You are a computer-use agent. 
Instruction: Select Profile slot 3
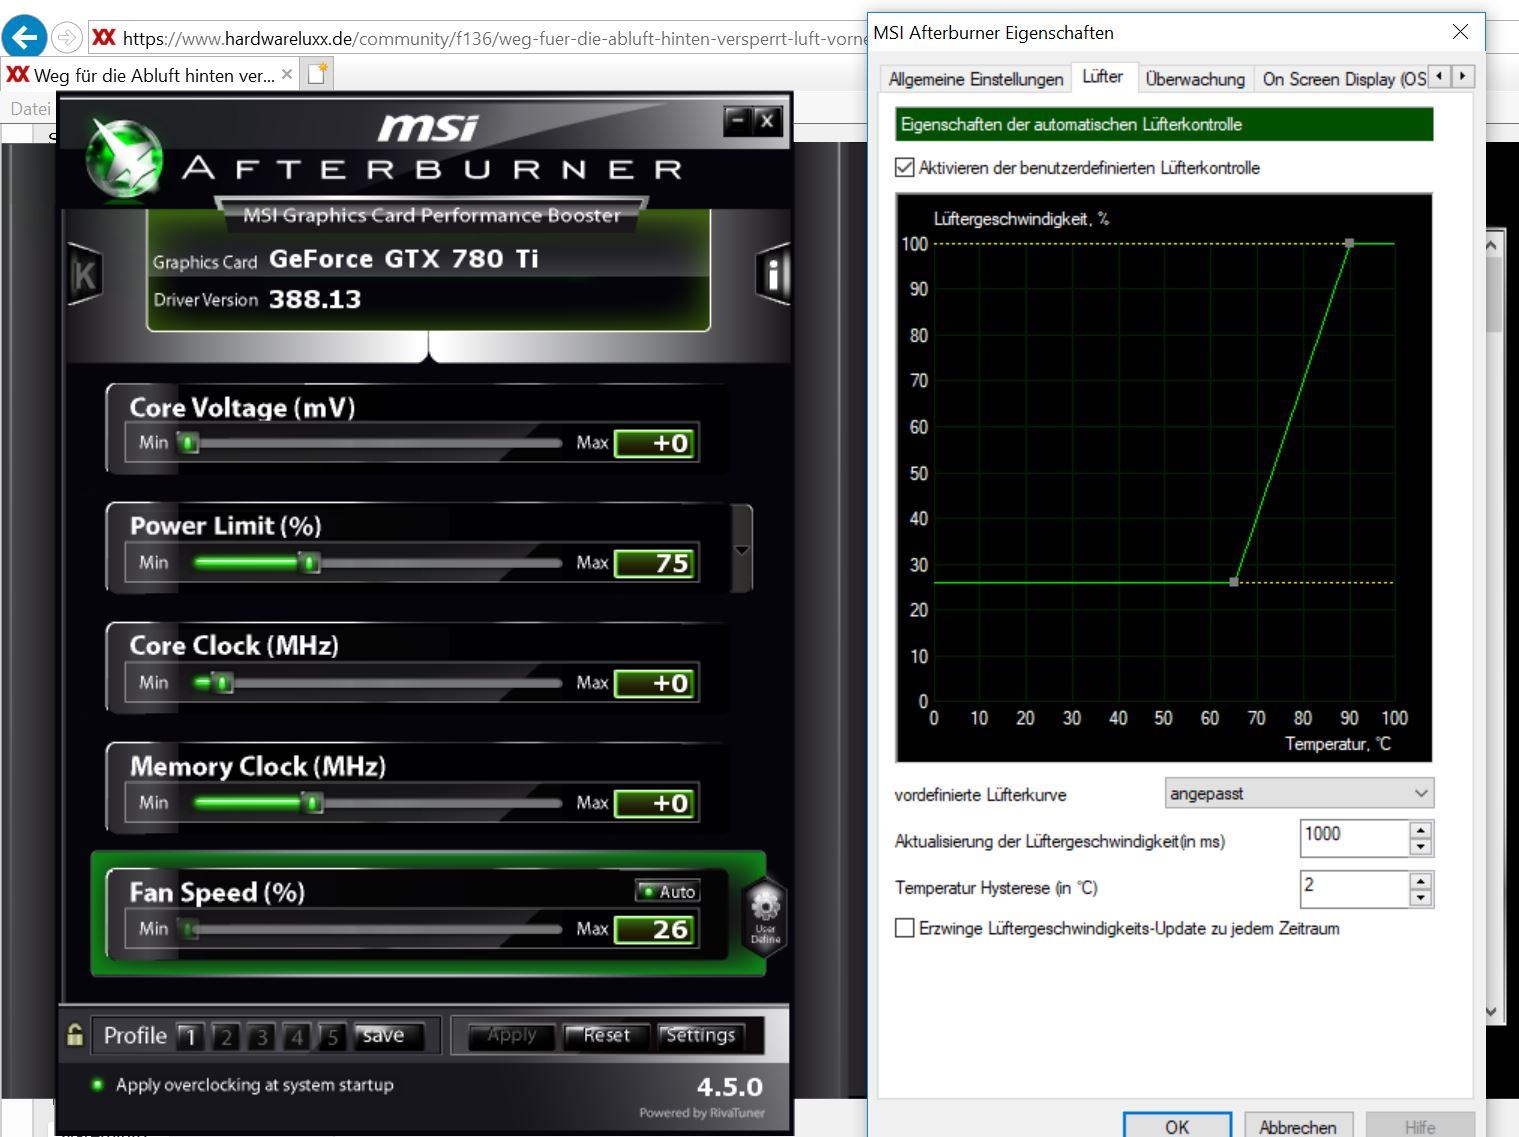click(261, 1037)
